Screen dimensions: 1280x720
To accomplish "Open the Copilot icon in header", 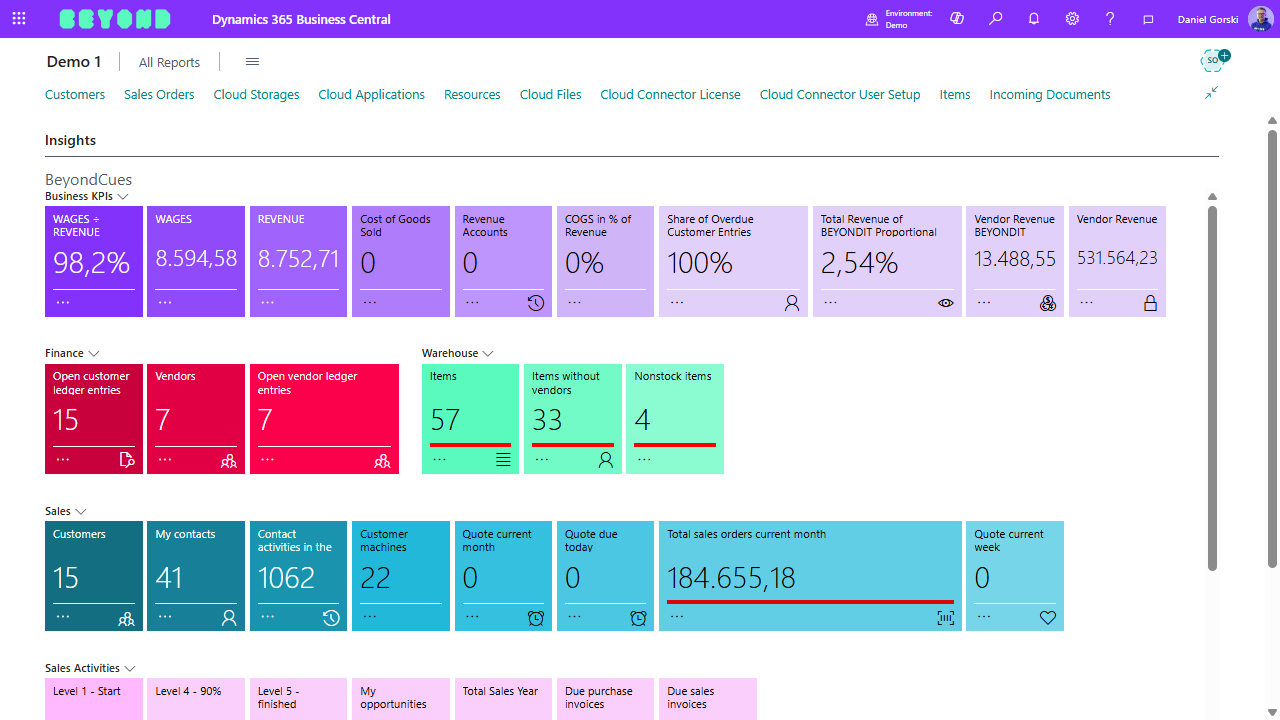I will [957, 19].
